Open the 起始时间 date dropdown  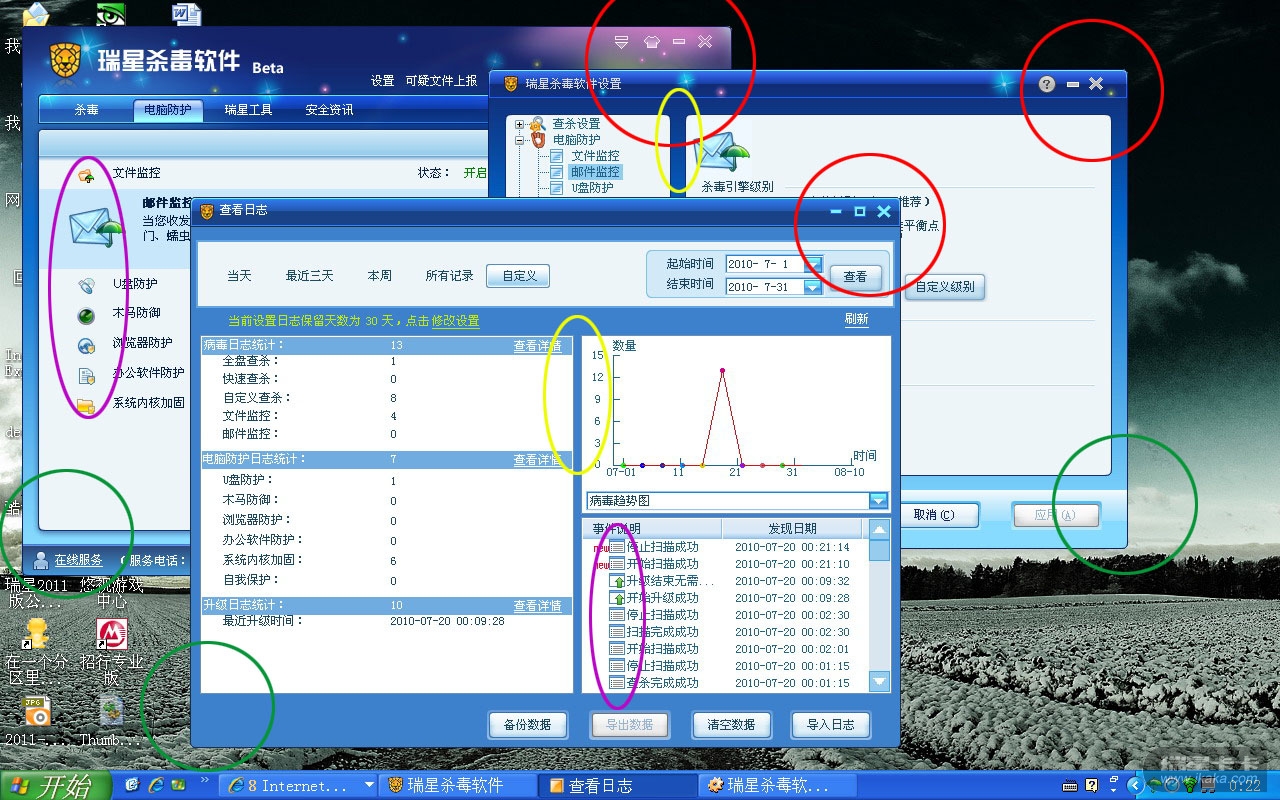click(x=813, y=265)
